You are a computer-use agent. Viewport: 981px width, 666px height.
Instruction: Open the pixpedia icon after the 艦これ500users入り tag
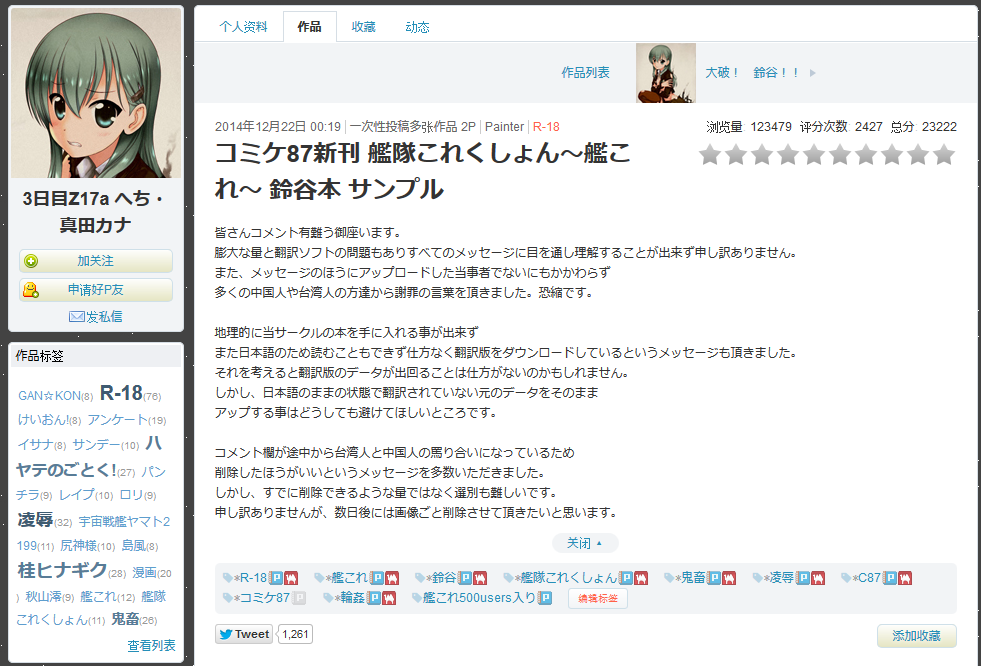click(545, 598)
